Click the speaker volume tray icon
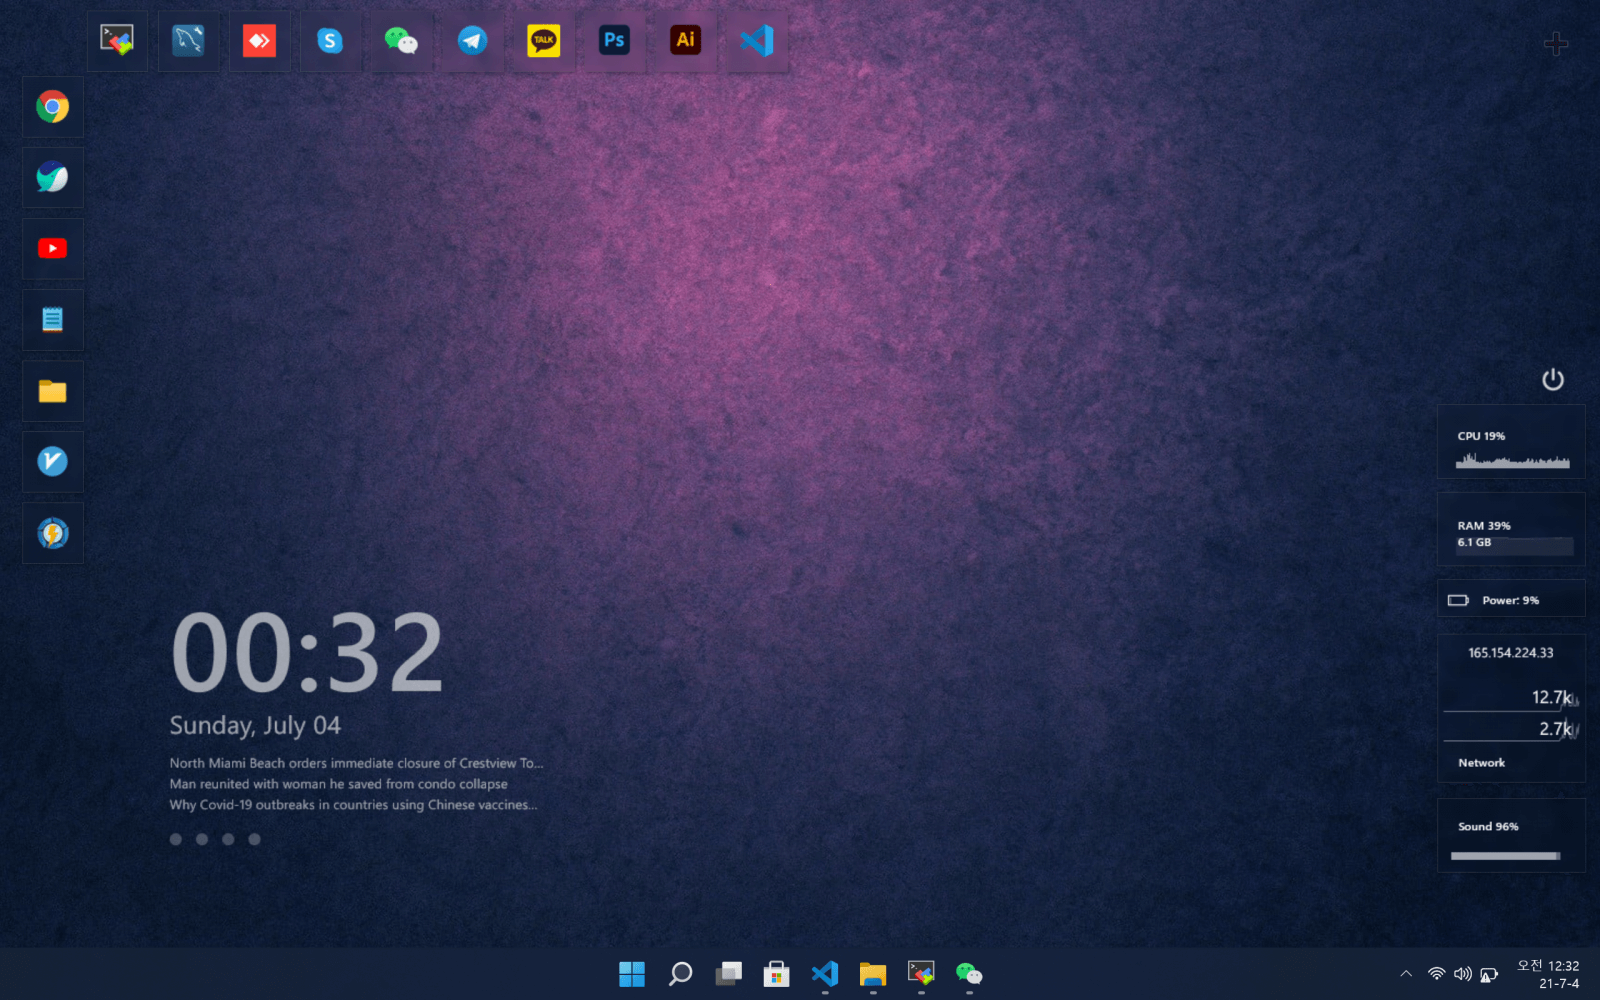 1462,974
